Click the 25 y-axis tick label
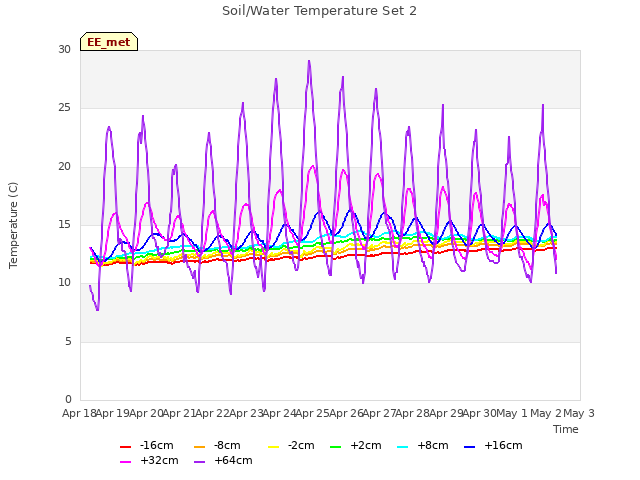This screenshot has width=640, height=480. click(x=64, y=108)
